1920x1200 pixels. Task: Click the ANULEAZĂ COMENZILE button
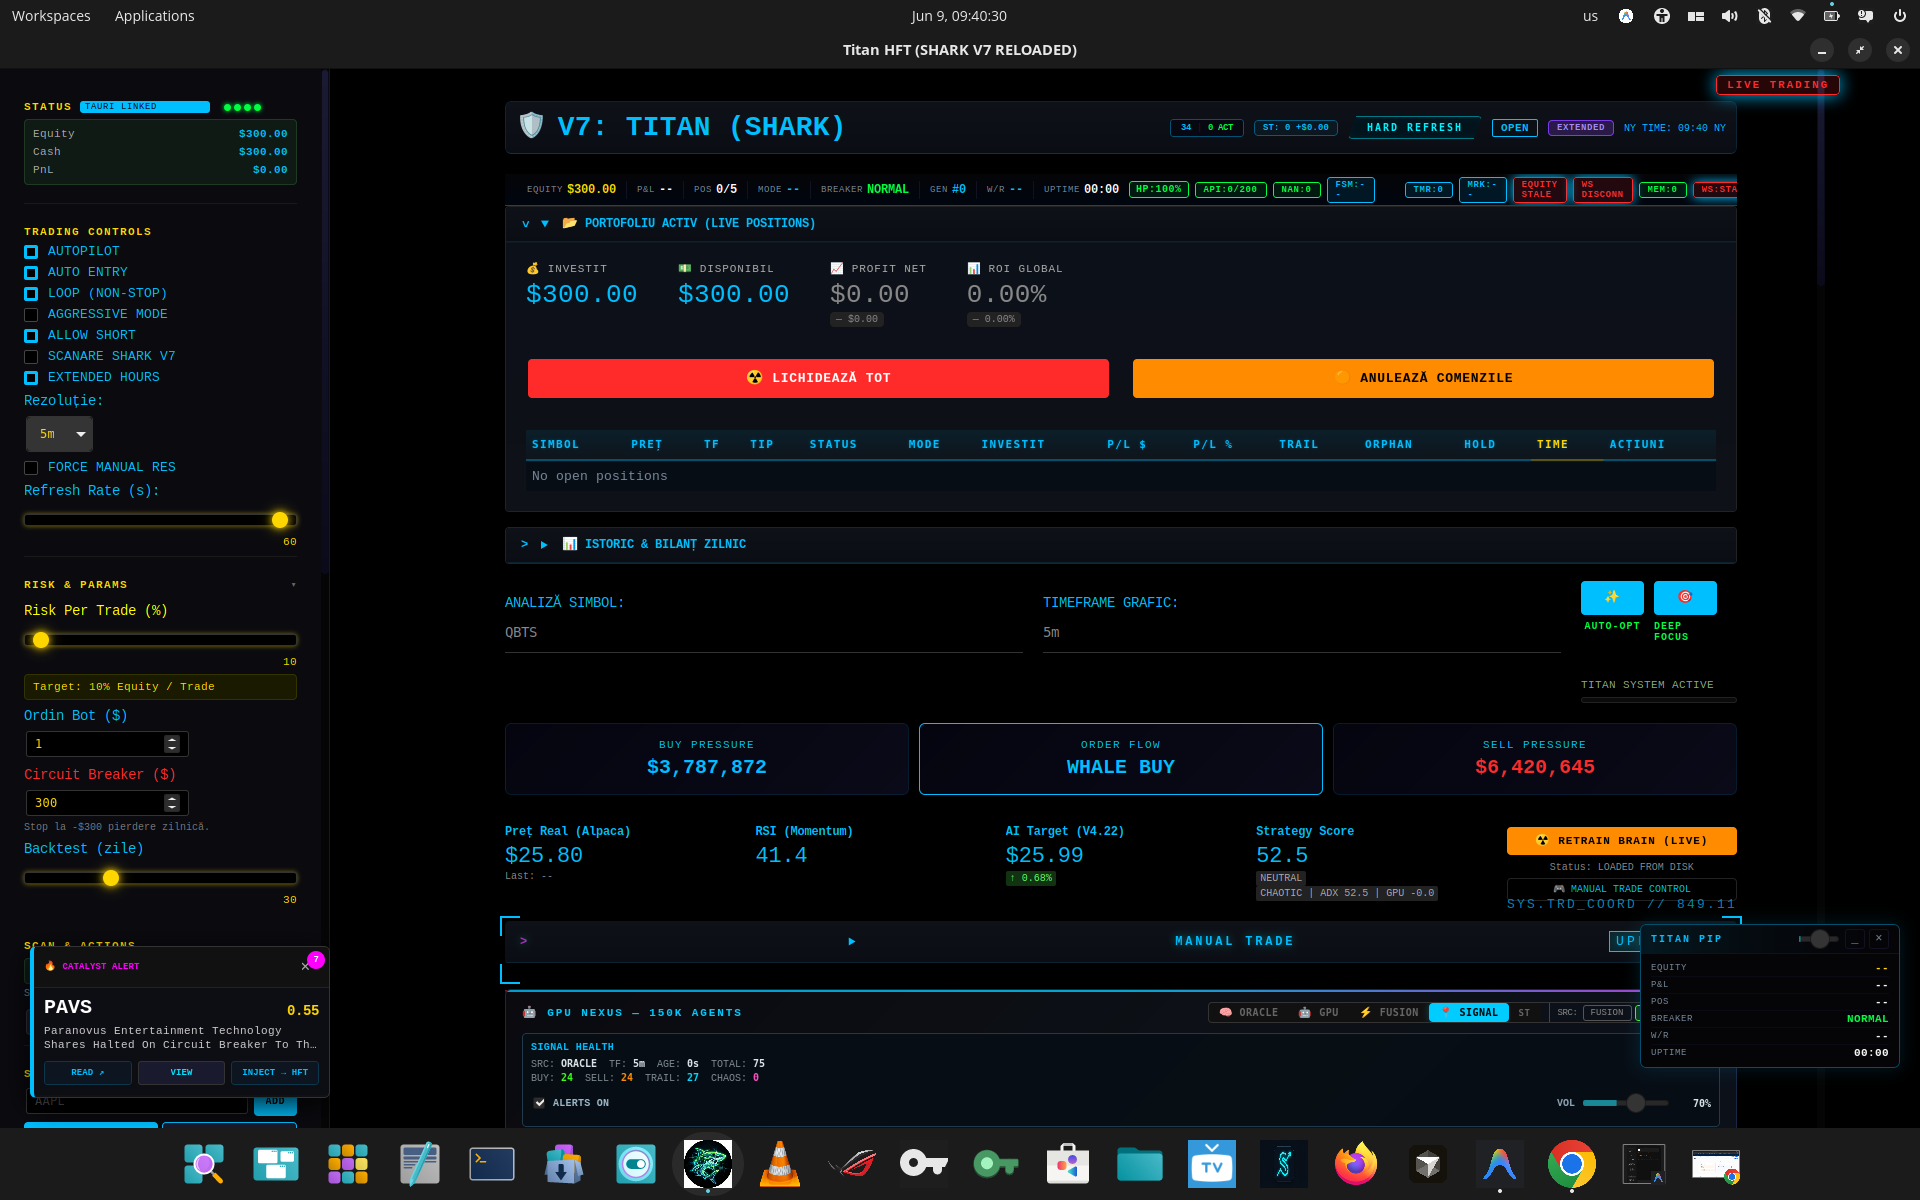(1423, 378)
